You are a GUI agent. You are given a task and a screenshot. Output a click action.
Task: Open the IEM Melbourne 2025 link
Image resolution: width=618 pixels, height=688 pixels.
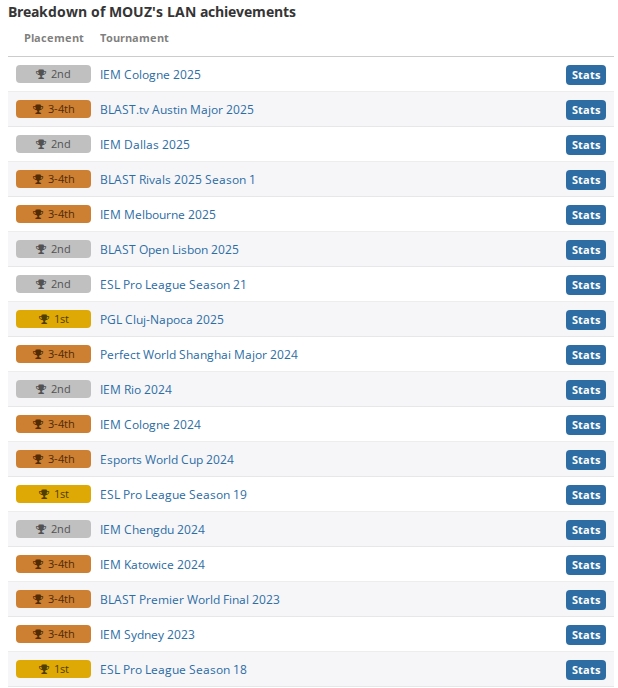158,215
